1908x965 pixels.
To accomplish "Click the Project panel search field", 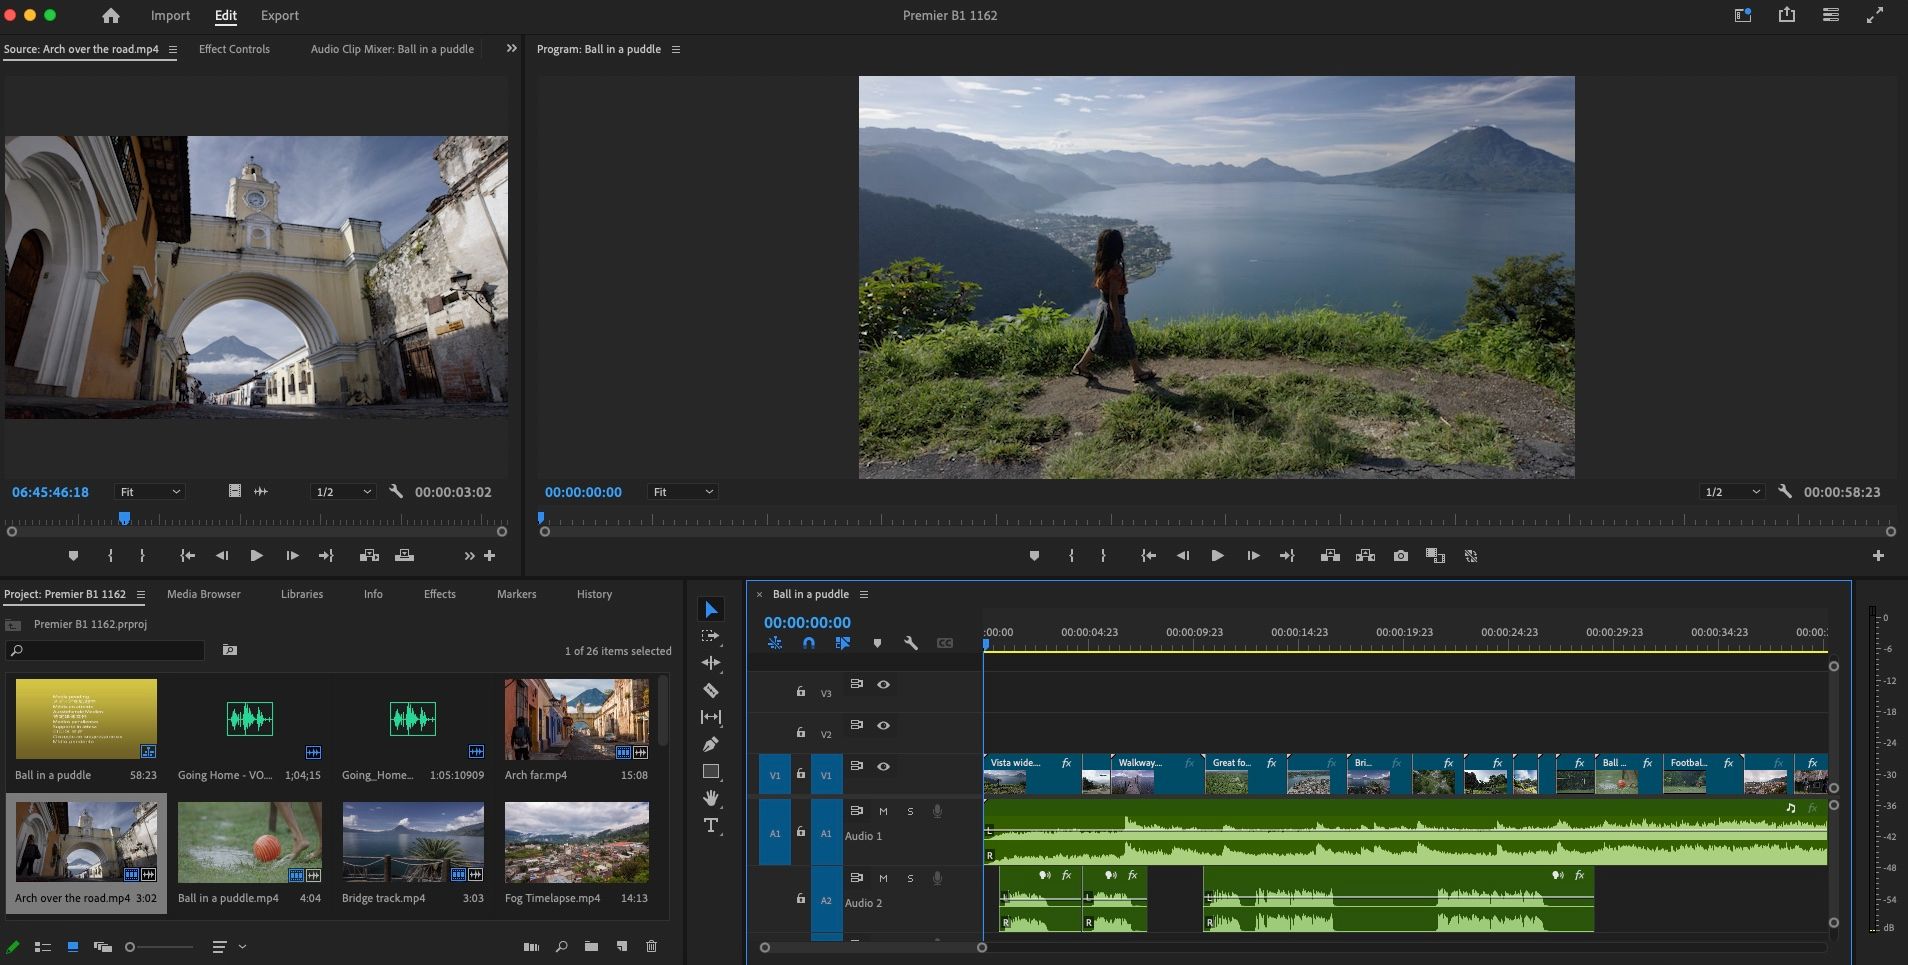I will click(105, 650).
